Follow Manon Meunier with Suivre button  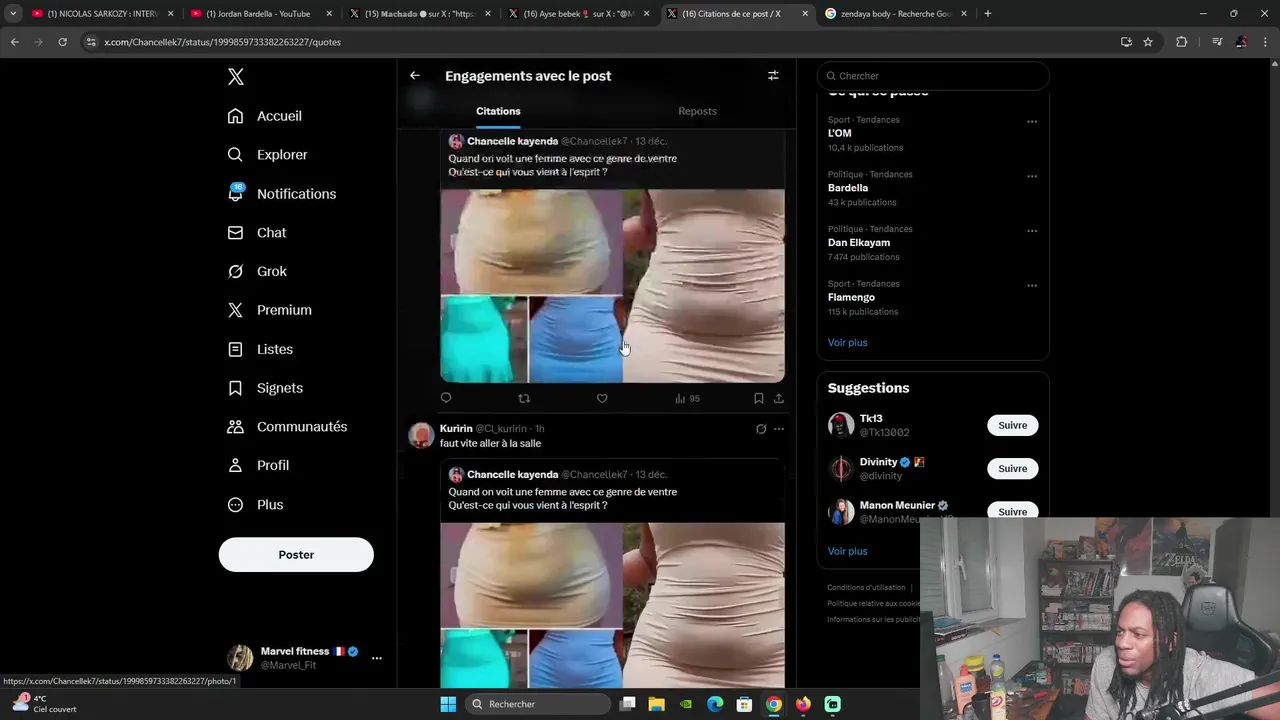coord(1012,511)
